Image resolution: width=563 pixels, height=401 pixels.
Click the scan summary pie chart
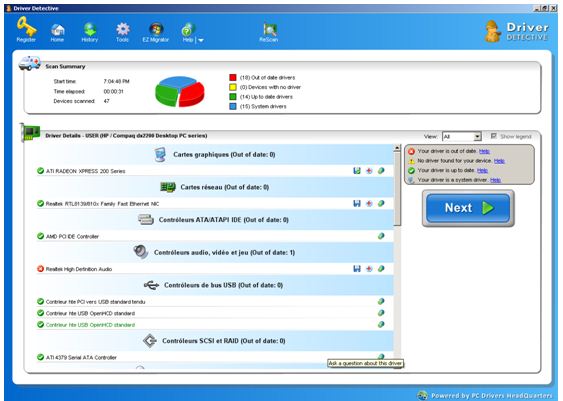coord(180,92)
